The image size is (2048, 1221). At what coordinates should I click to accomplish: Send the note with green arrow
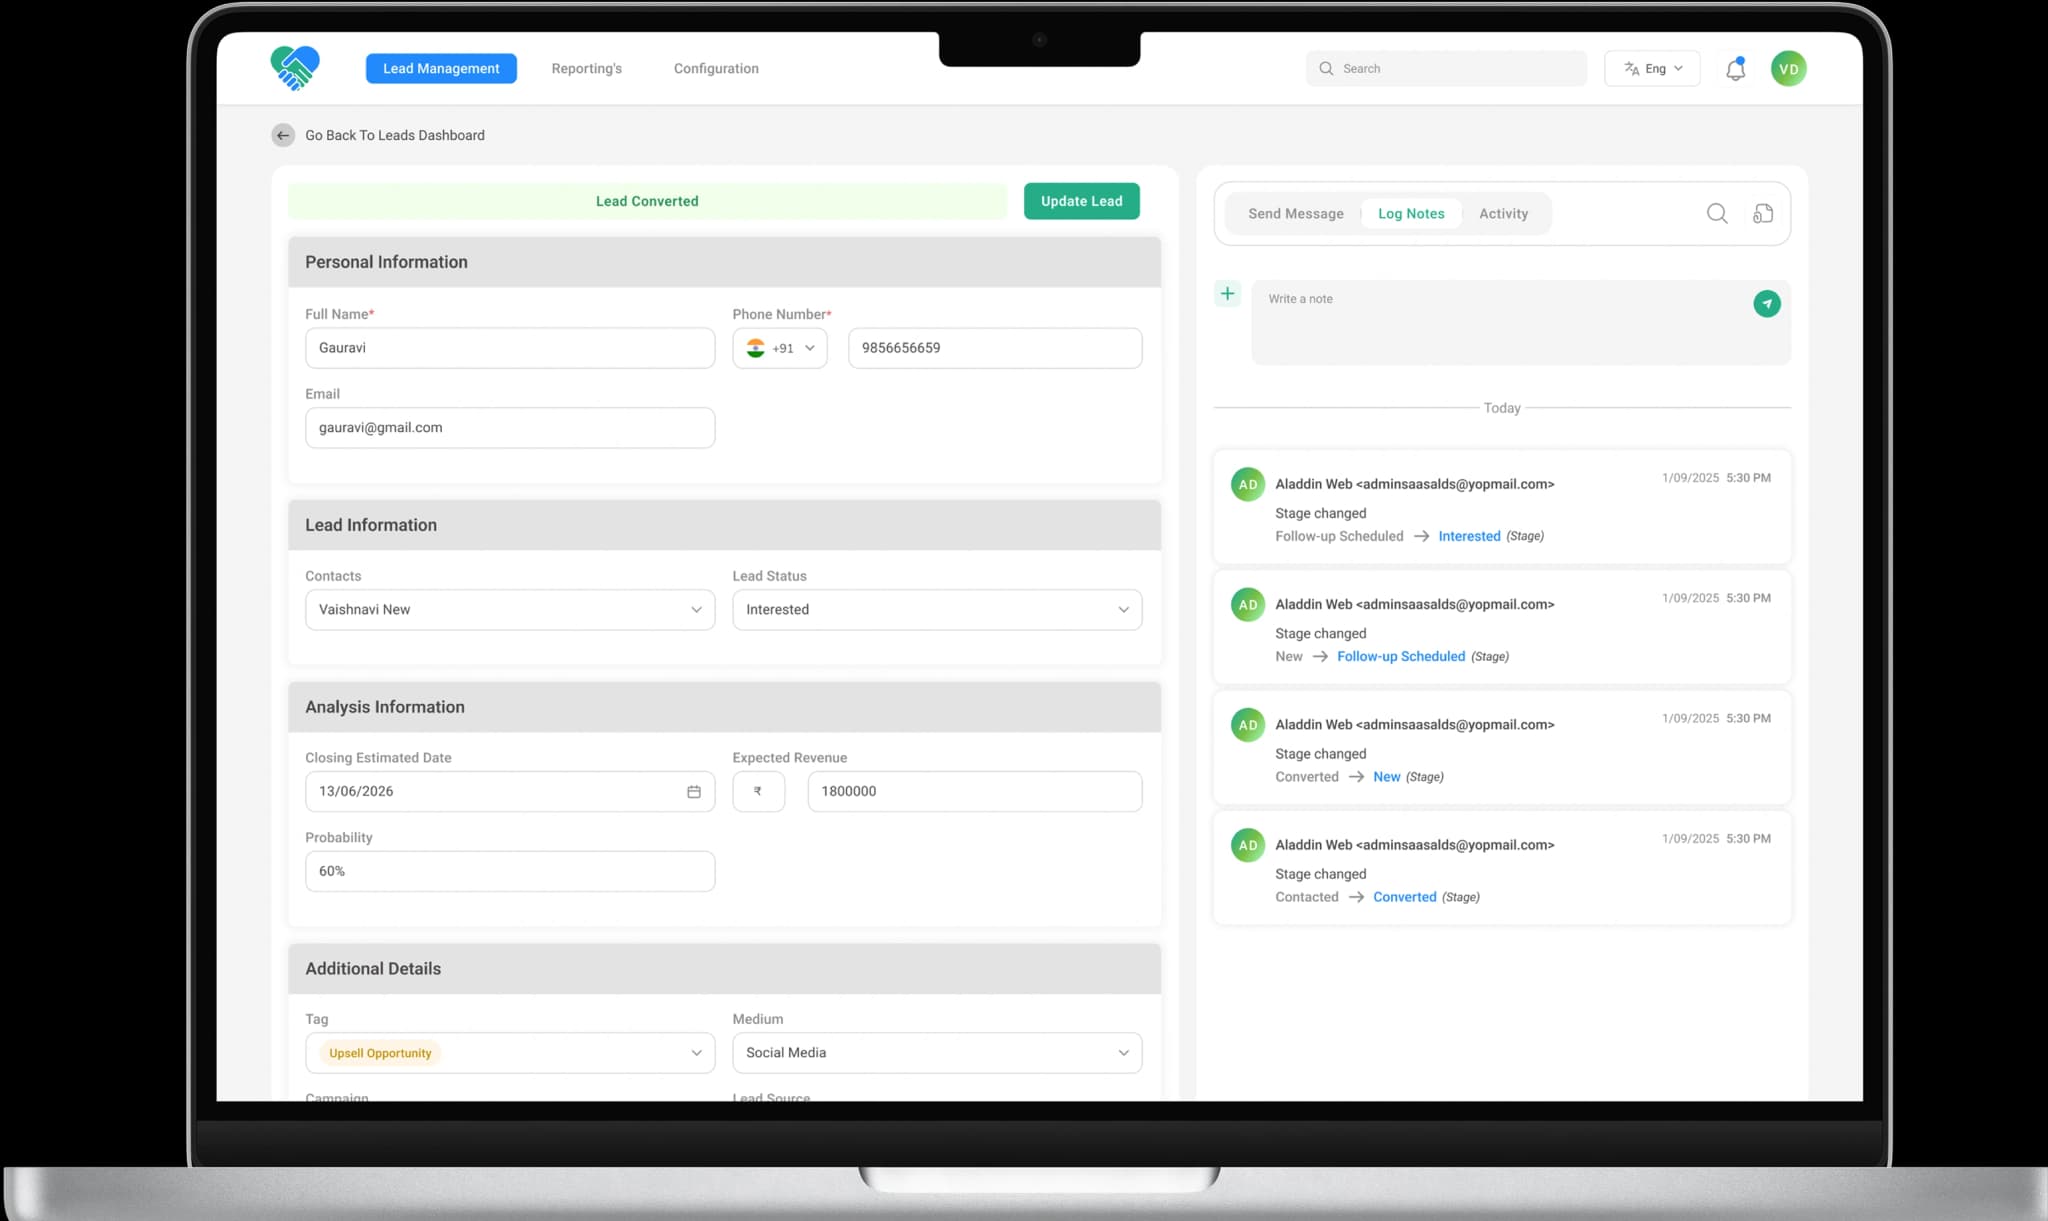tap(1766, 304)
